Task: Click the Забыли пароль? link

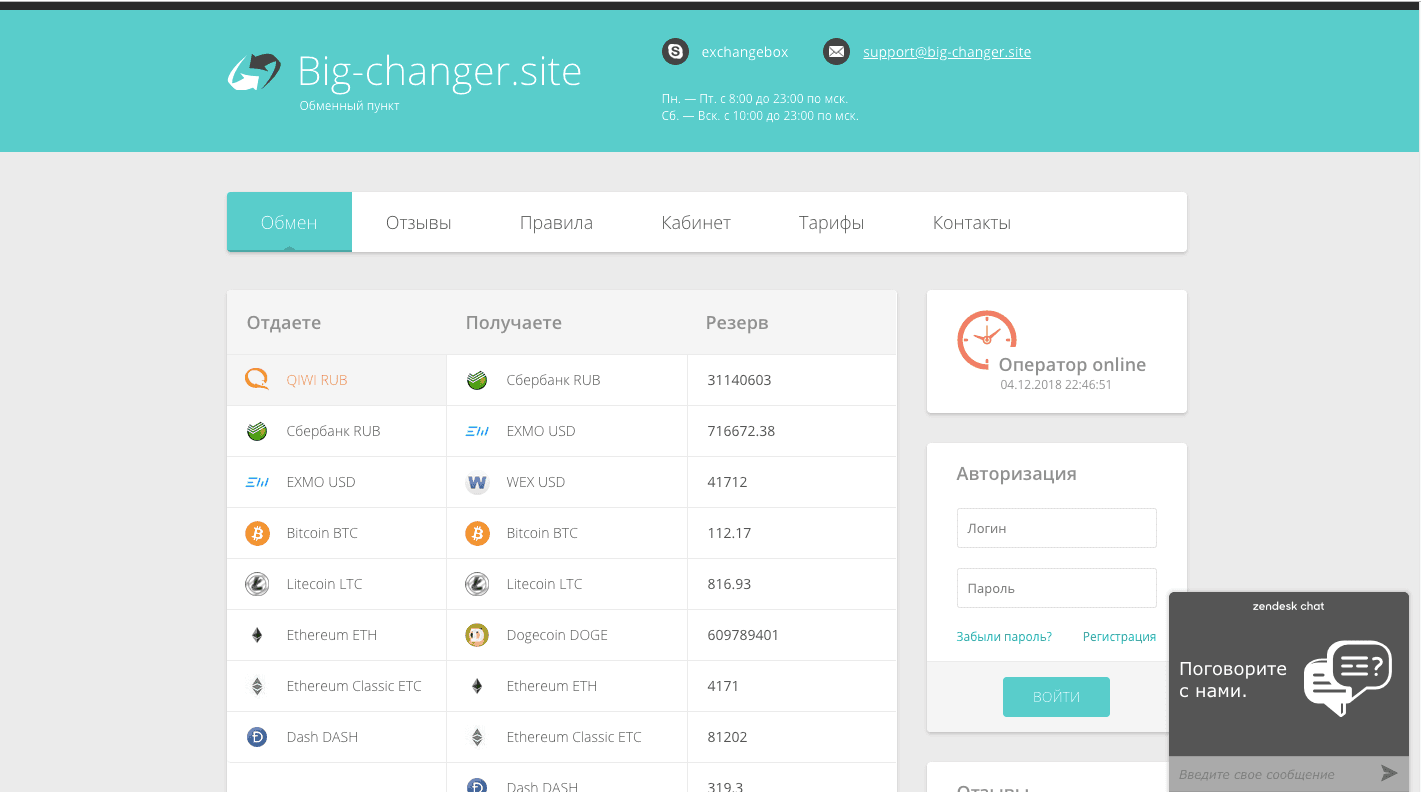Action: point(1004,636)
